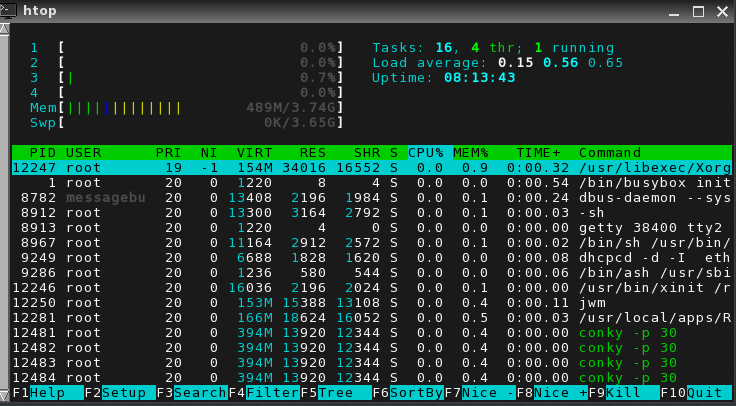
Task: Switch to Tree view in function bar
Action: 345,392
